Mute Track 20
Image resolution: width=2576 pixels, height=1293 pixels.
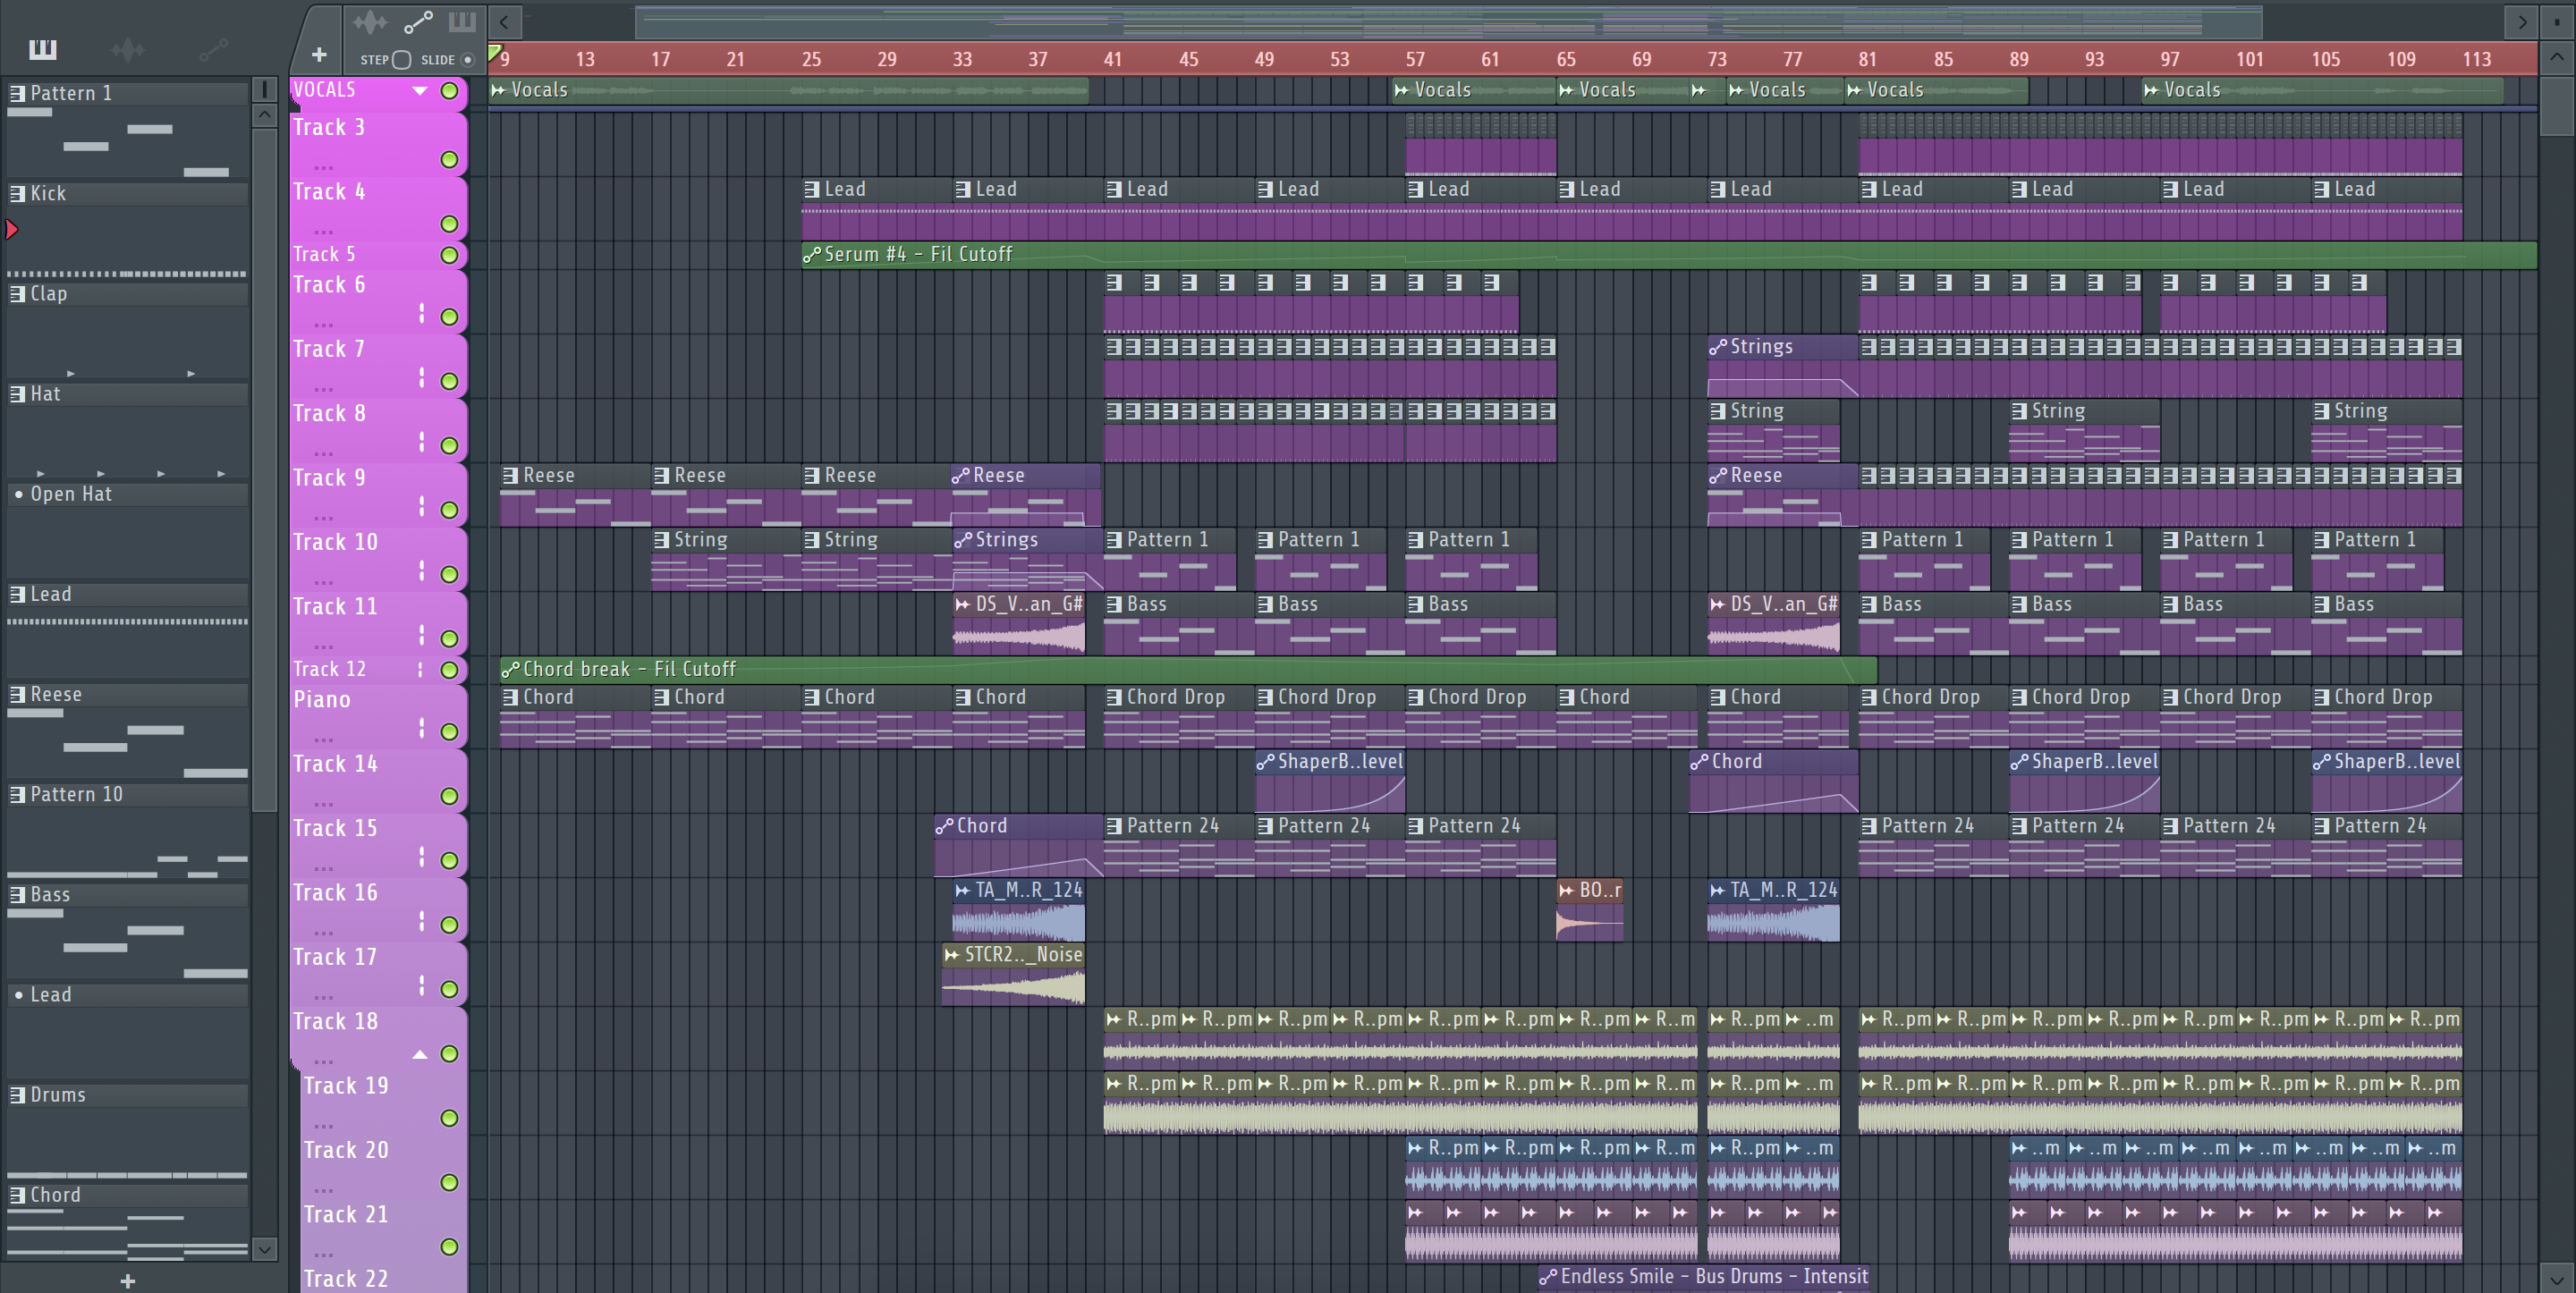tap(450, 1182)
